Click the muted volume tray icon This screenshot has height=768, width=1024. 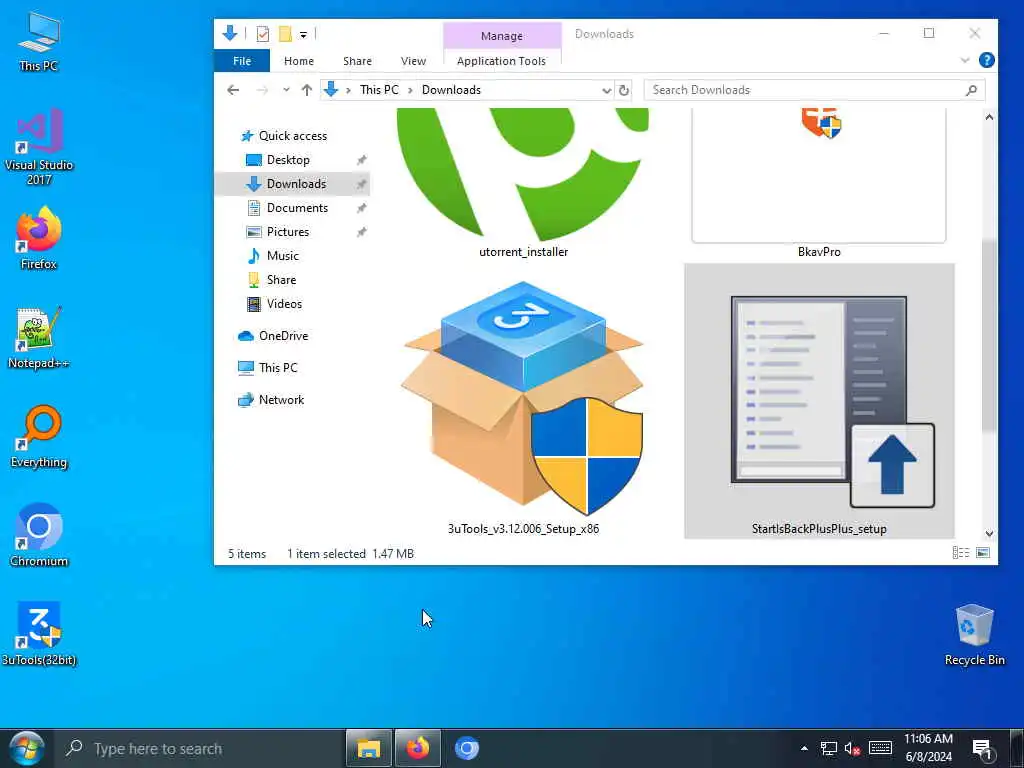(x=852, y=748)
